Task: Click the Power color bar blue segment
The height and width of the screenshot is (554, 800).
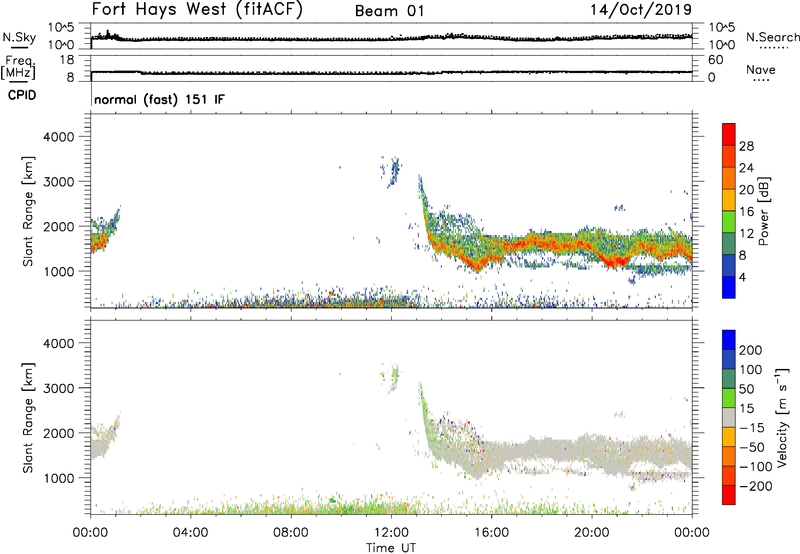Action: tap(729, 287)
